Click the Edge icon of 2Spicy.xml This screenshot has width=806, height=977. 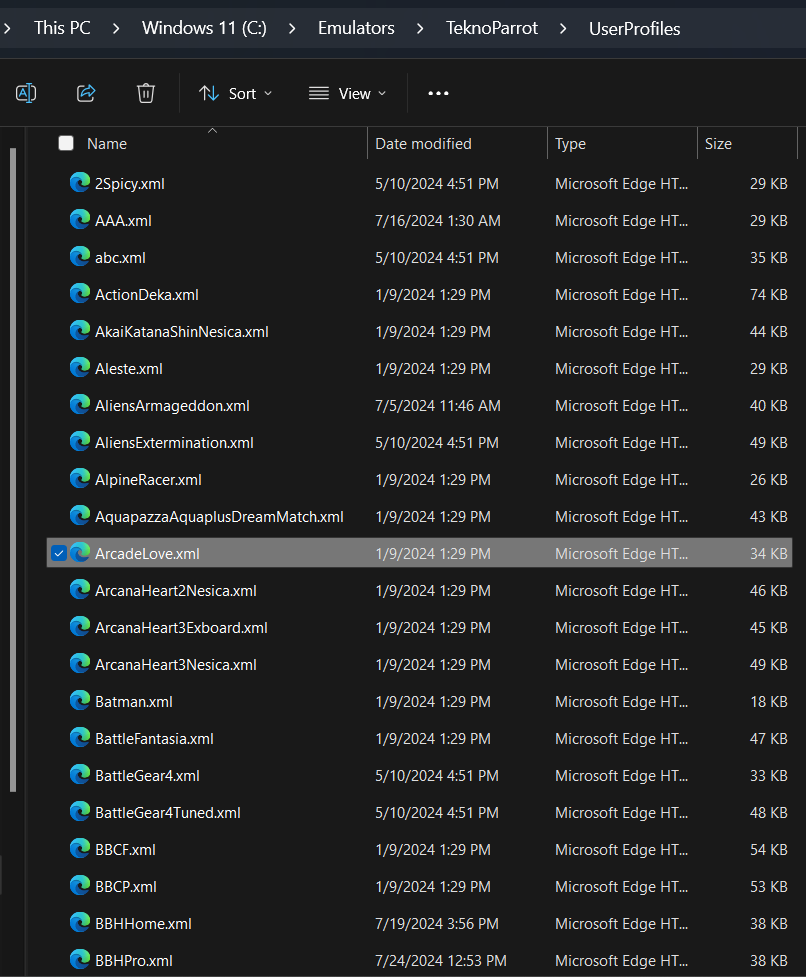tap(80, 183)
